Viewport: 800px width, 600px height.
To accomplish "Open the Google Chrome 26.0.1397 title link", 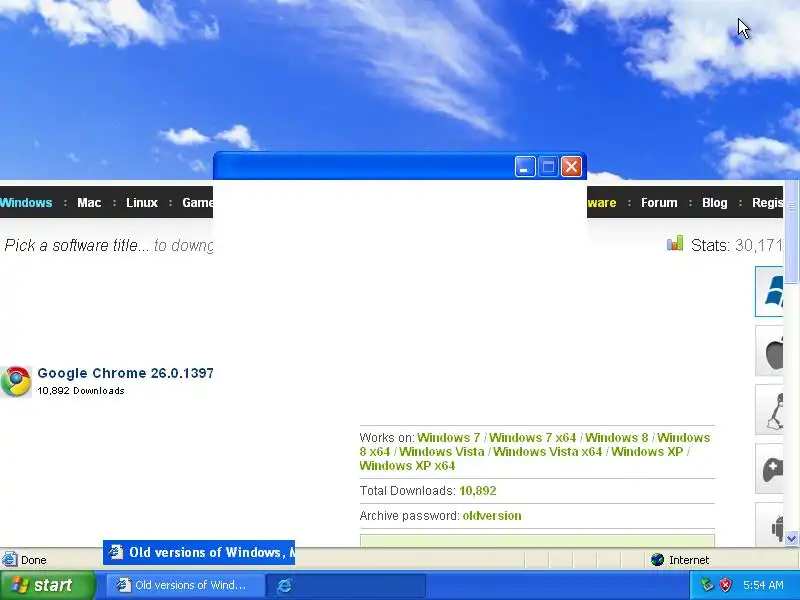I will 126,373.
